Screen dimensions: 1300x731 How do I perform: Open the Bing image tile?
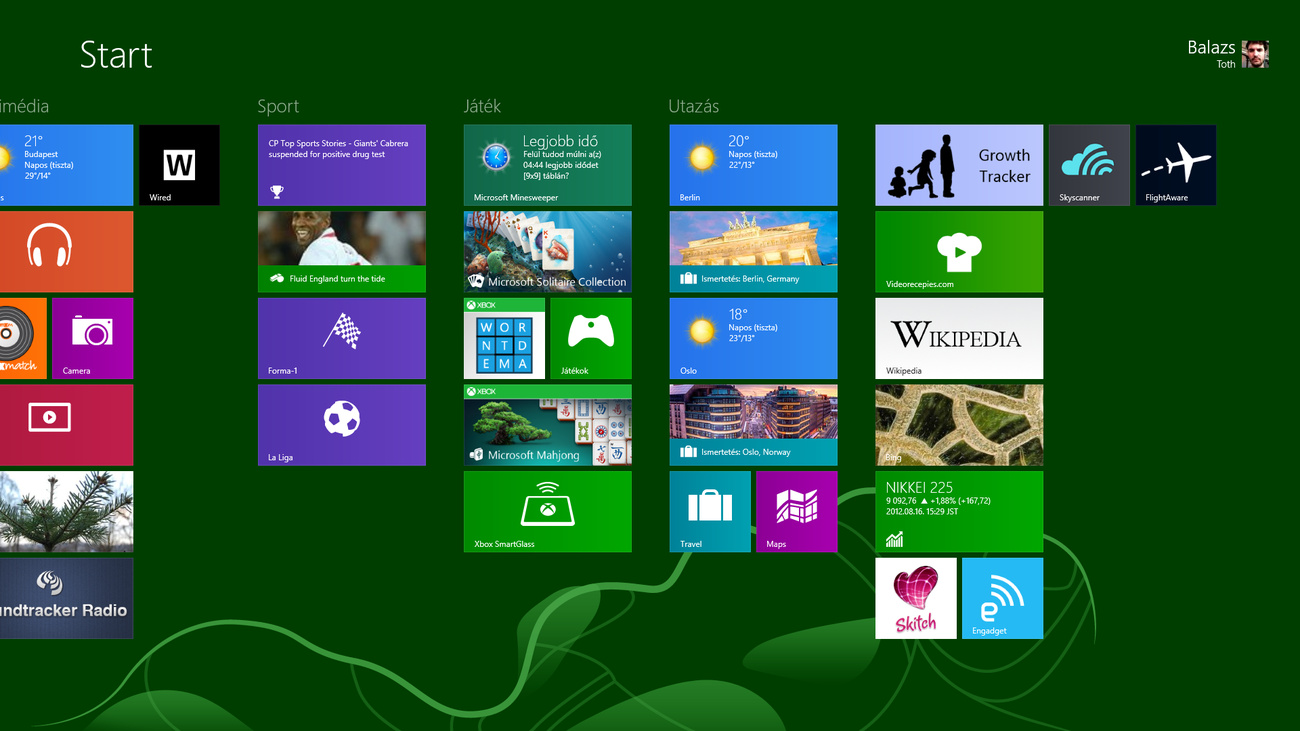959,425
